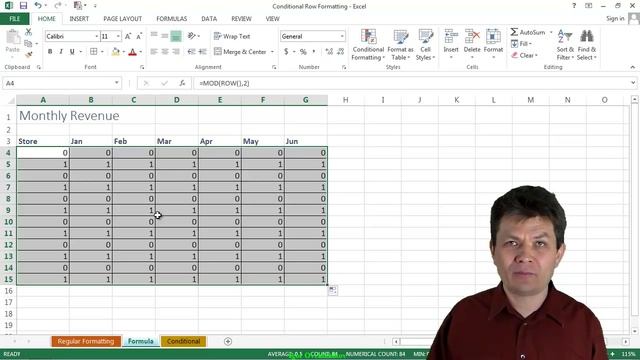The image size is (640, 360).
Task: Click Decrease Decimal icon
Action: (340, 52)
